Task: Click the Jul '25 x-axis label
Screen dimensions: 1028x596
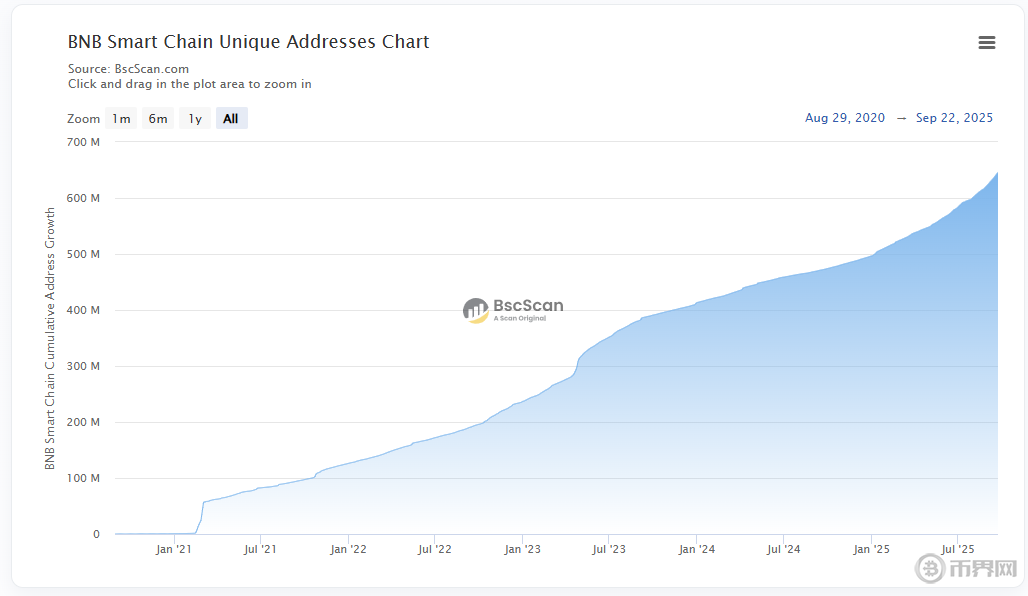Action: pyautogui.click(x=958, y=549)
